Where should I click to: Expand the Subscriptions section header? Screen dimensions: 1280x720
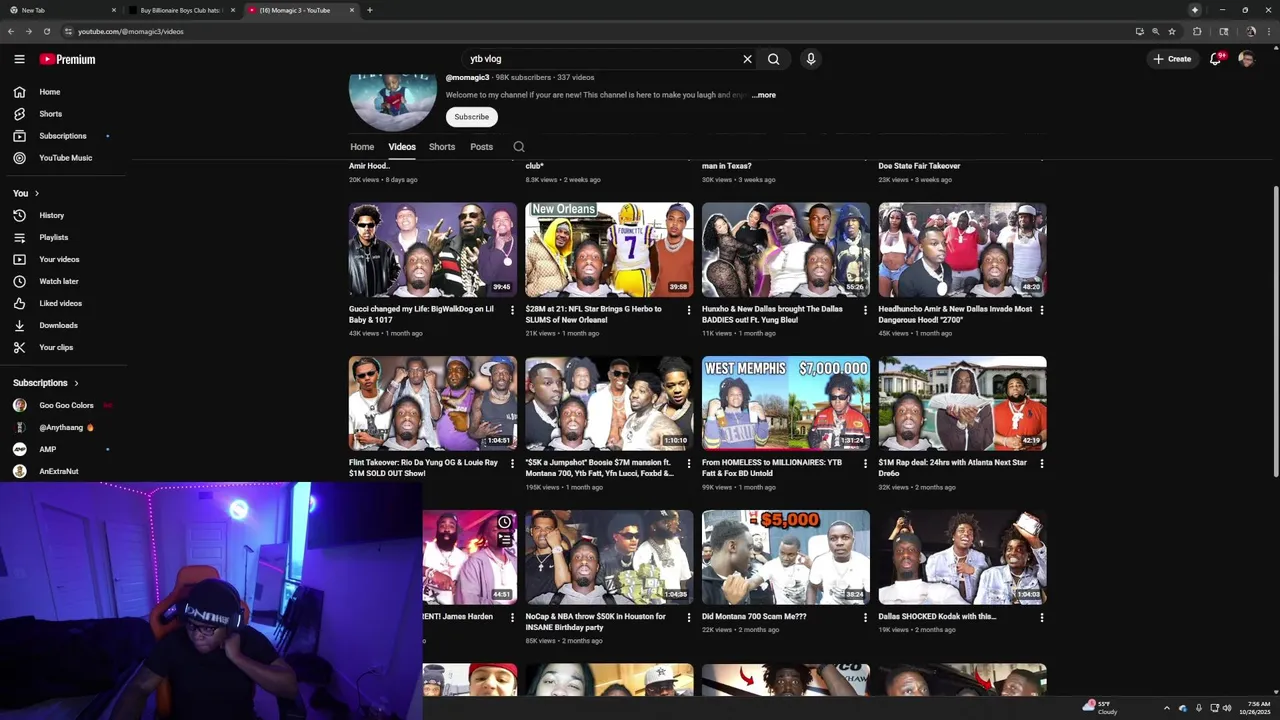pos(46,383)
